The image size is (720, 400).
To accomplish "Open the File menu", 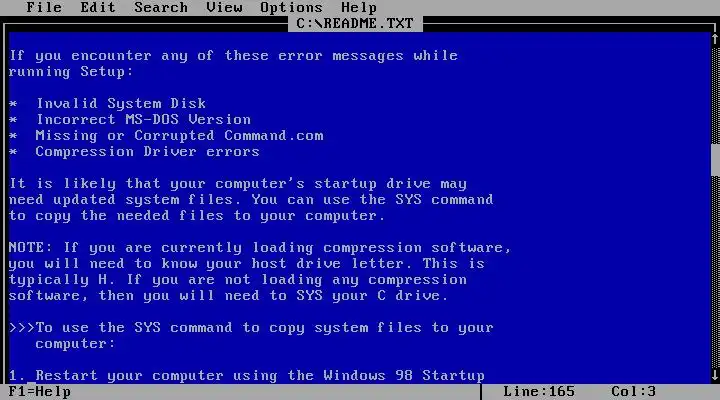I will pos(44,7).
